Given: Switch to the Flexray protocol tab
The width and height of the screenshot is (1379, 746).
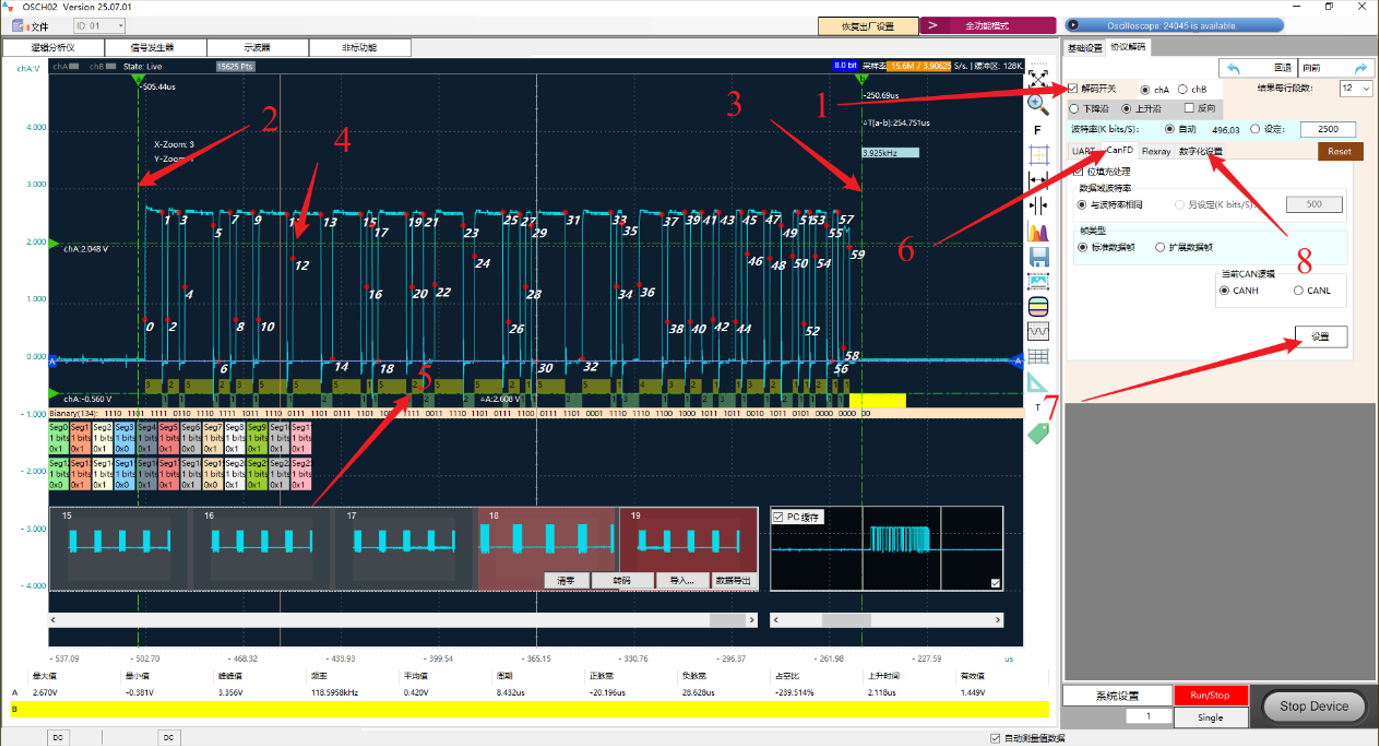Looking at the screenshot, I should click(1156, 151).
